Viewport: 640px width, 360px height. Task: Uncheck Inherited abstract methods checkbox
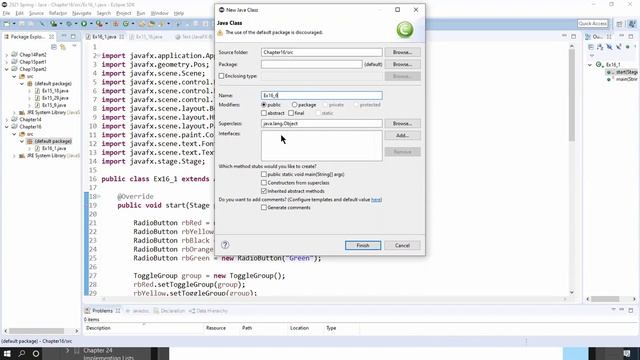tap(264, 191)
